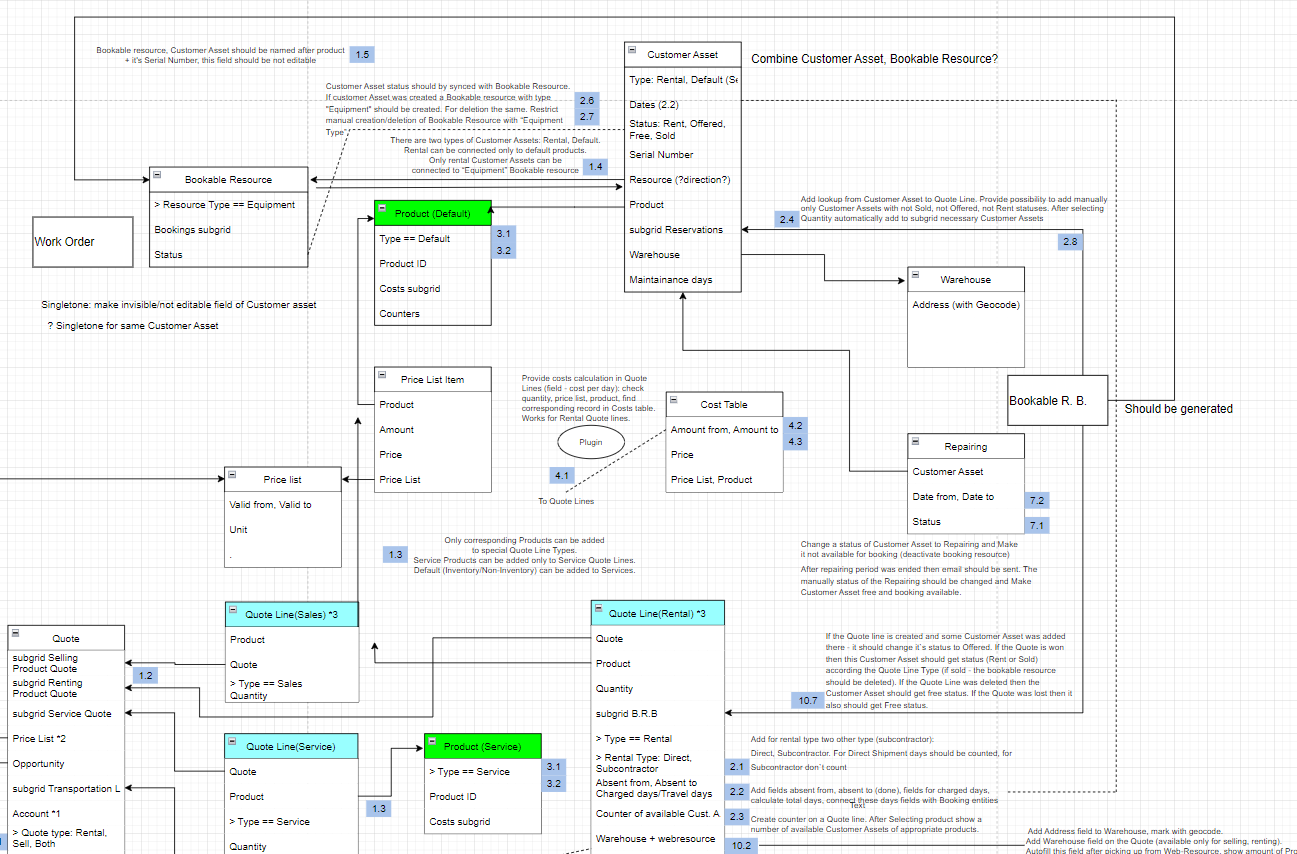Select 'Serial Number' row in Customer Asset
1297x854 pixels.
point(683,155)
